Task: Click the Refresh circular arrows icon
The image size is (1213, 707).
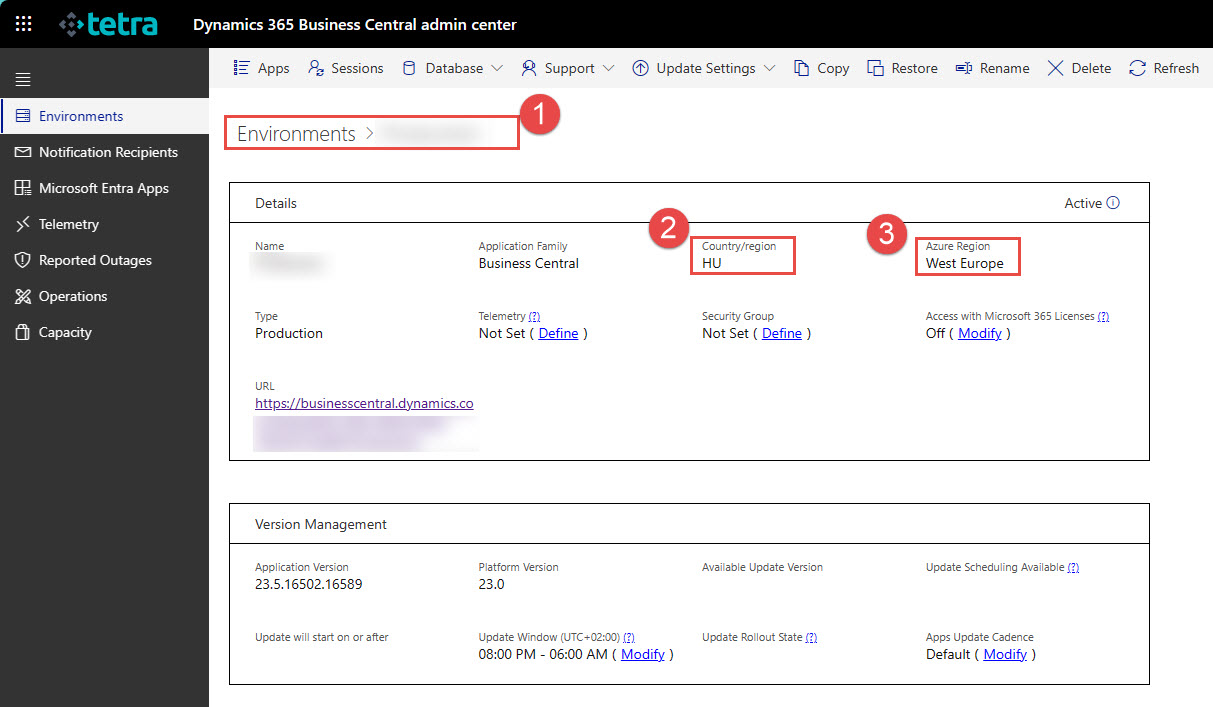Action: coord(1137,68)
